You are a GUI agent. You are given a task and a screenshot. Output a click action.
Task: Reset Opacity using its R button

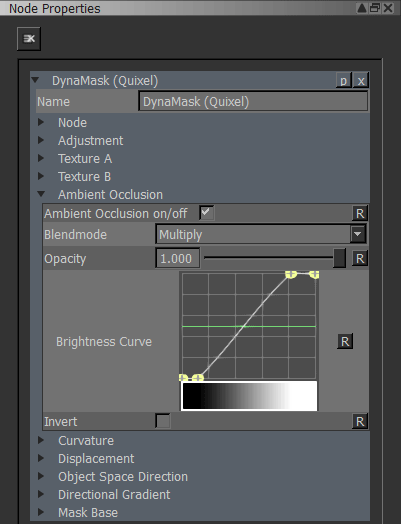(360, 258)
